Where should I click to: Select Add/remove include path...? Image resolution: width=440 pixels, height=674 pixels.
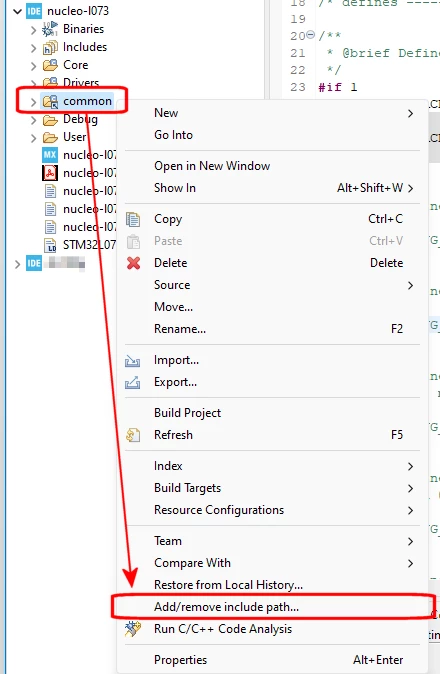pos(272,607)
